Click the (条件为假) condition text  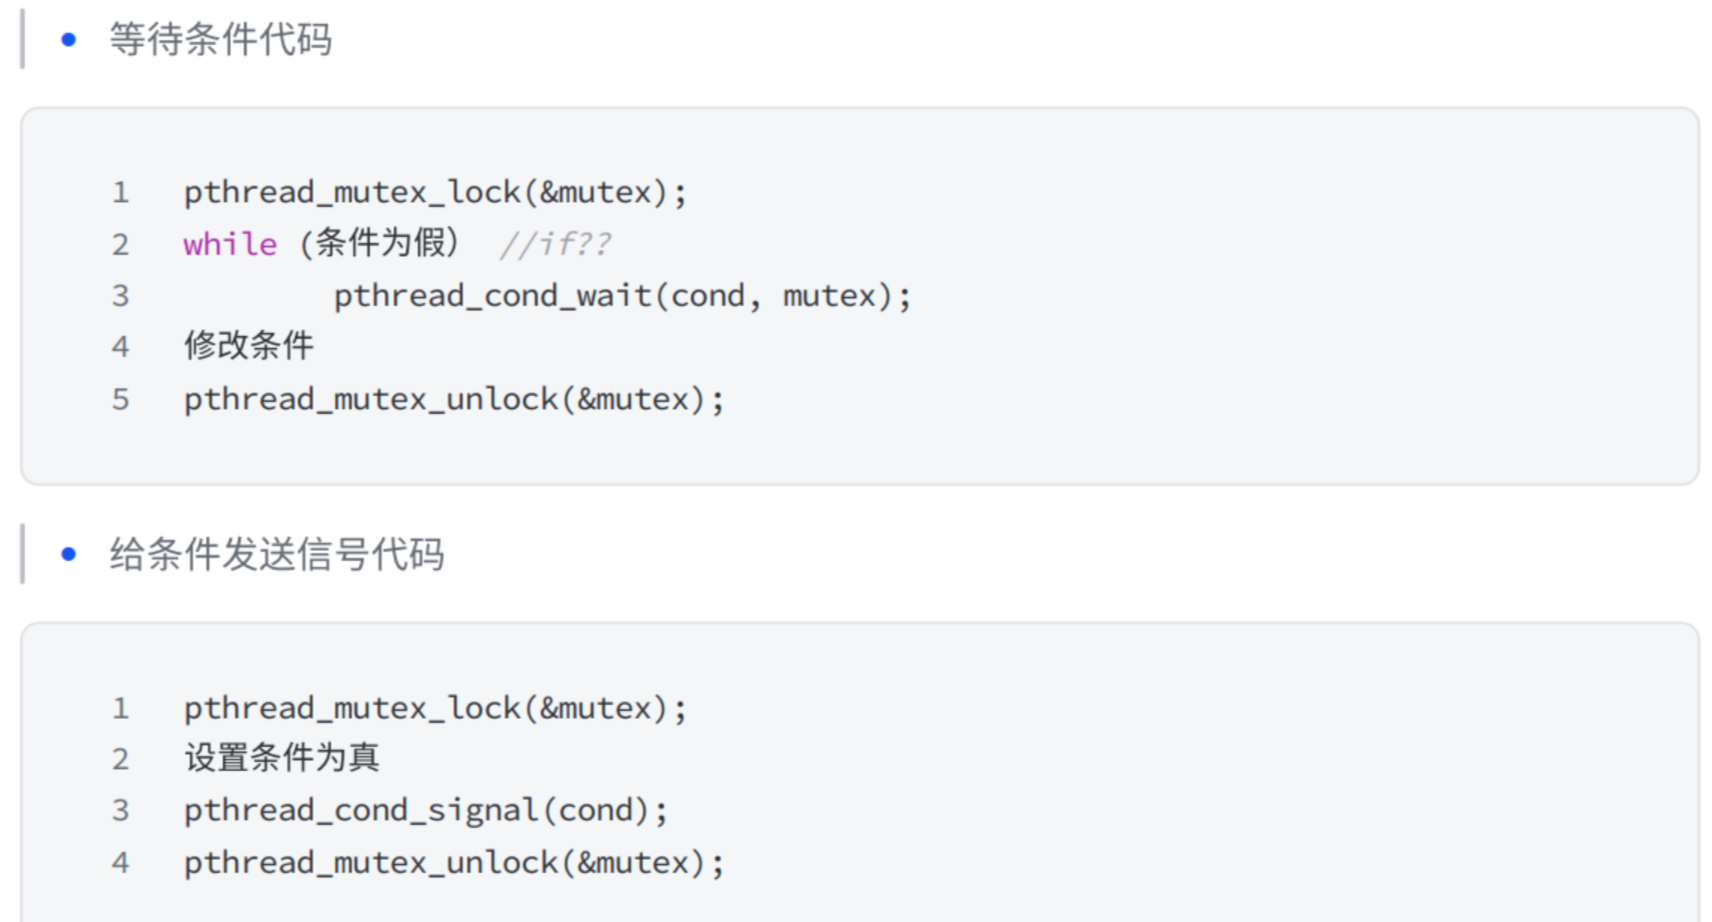(x=380, y=243)
